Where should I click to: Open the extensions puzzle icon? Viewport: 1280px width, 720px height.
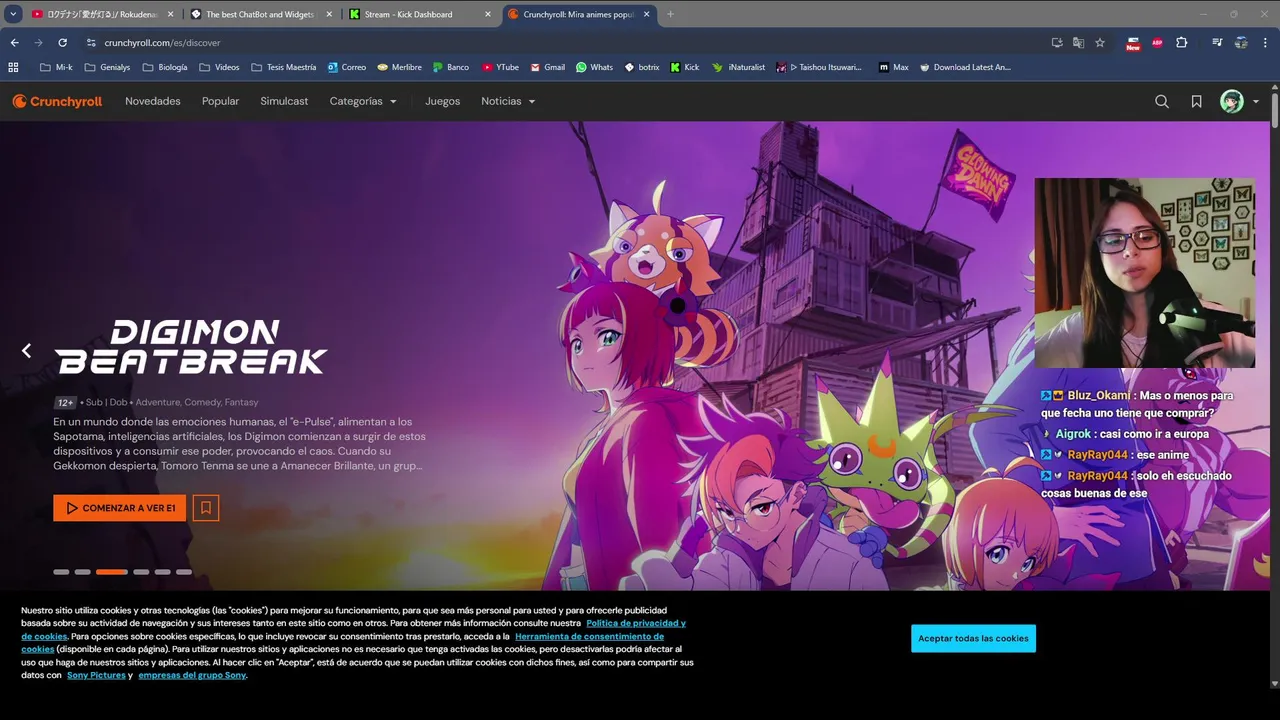[x=1181, y=43]
